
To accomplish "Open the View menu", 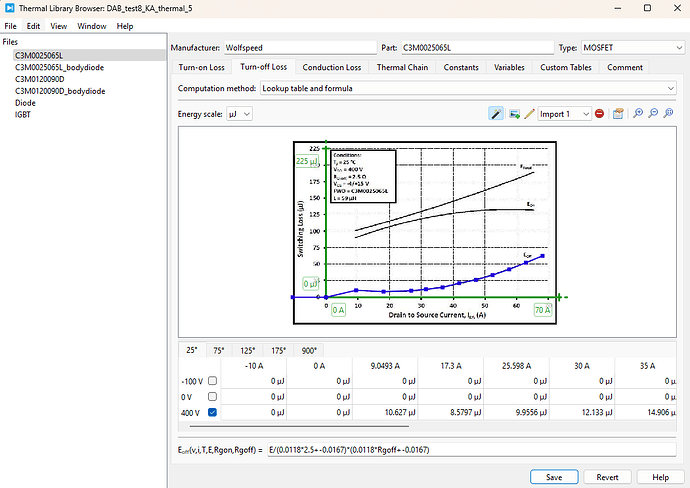I will (59, 26).
